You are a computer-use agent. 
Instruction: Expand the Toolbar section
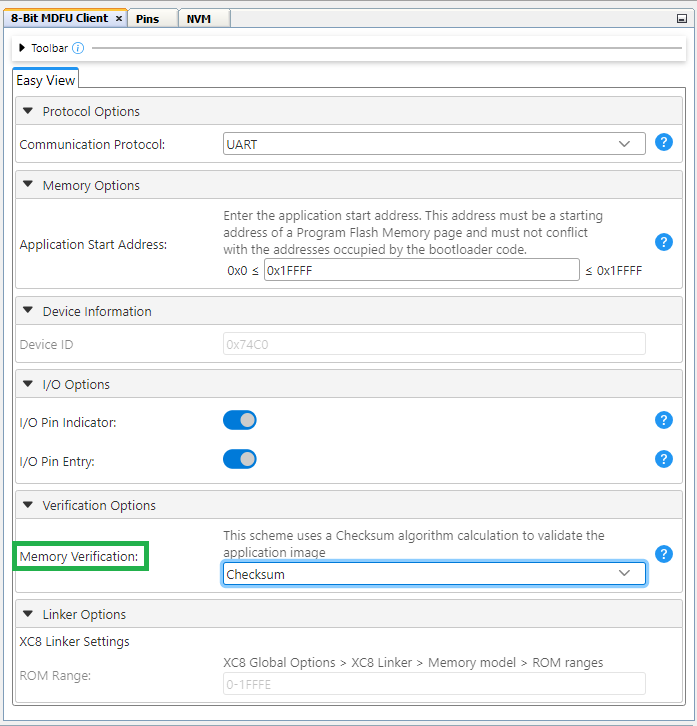(22, 48)
